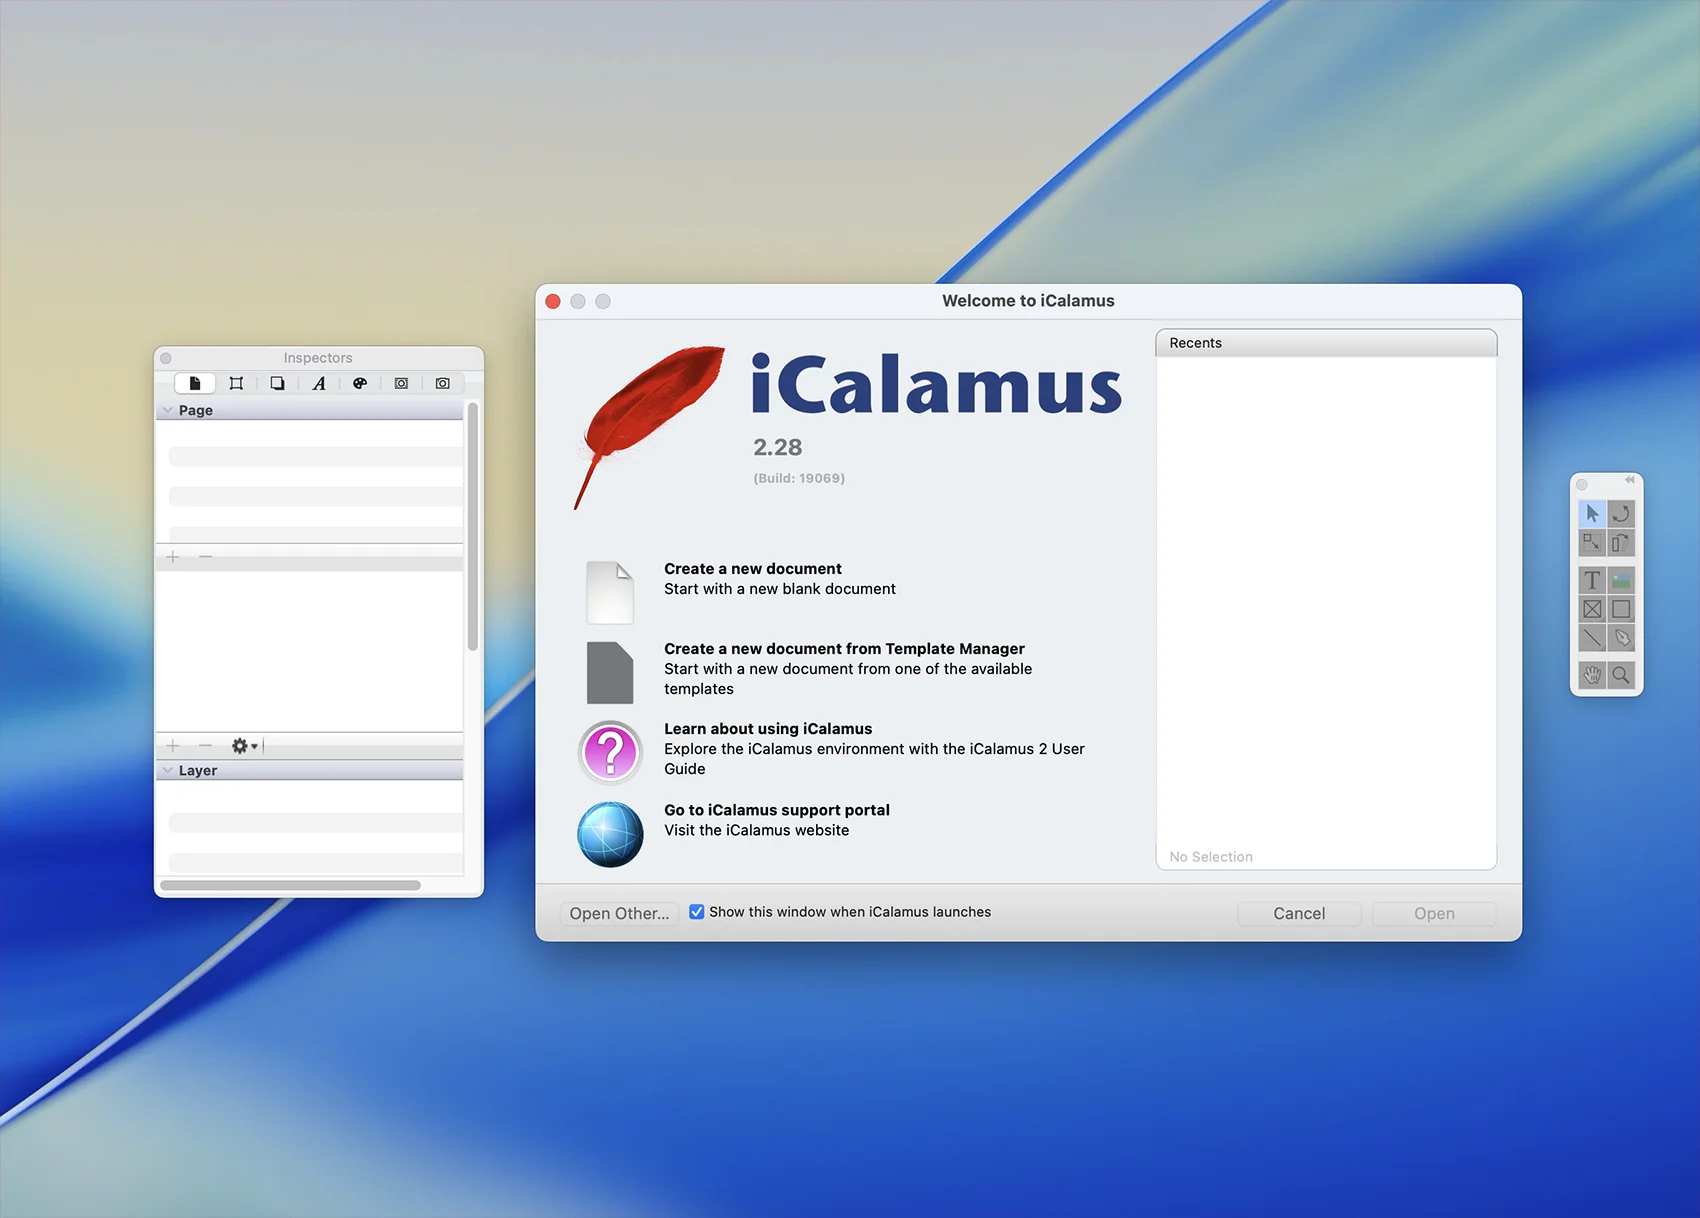Select the Rotate tool

1621,514
